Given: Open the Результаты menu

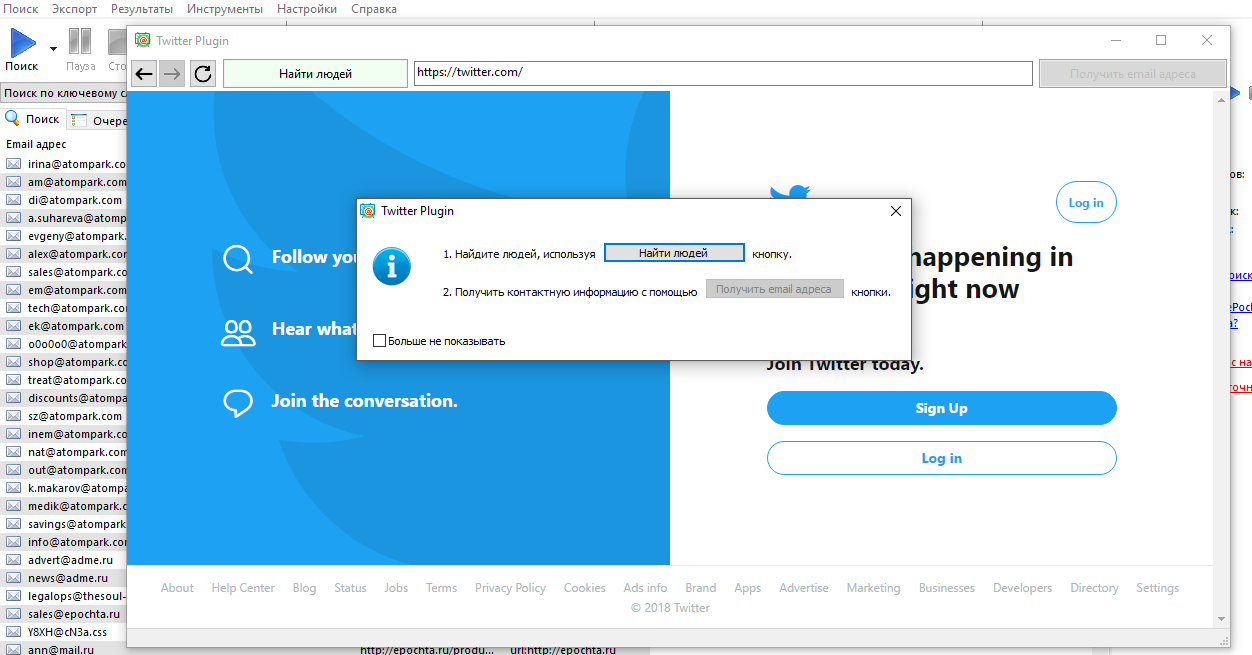Looking at the screenshot, I should (142, 9).
